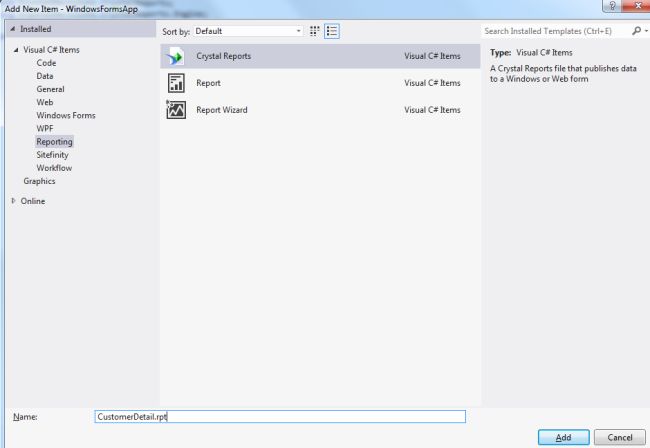Open the search options dropdown arrow
650x448 pixels.
coord(646,31)
